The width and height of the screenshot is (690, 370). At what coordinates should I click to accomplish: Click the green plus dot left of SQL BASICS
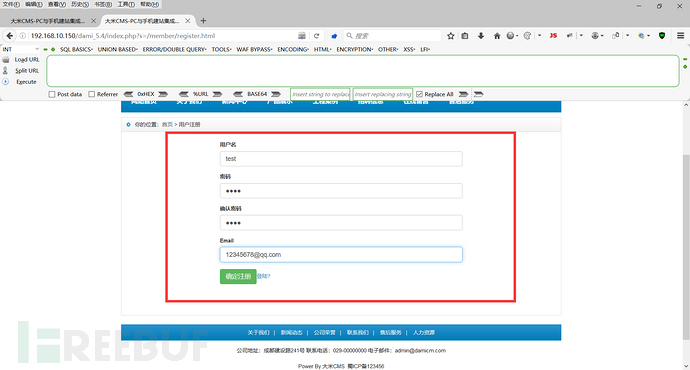[x=53, y=49]
